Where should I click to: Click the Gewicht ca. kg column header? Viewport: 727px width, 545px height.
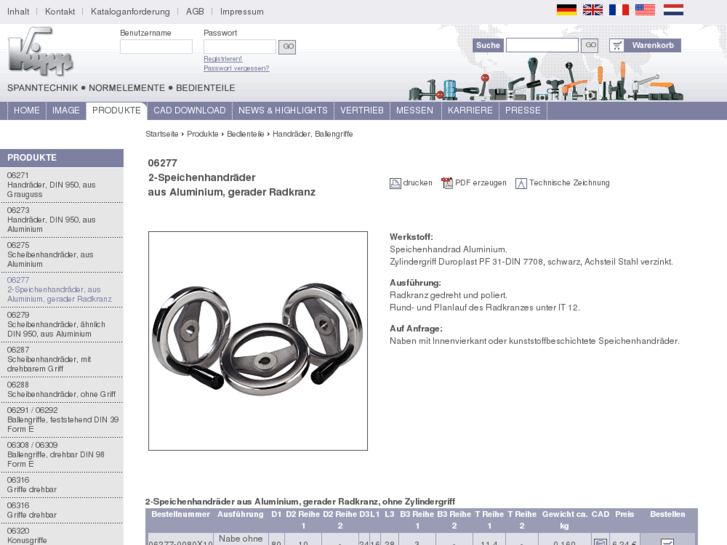point(564,520)
